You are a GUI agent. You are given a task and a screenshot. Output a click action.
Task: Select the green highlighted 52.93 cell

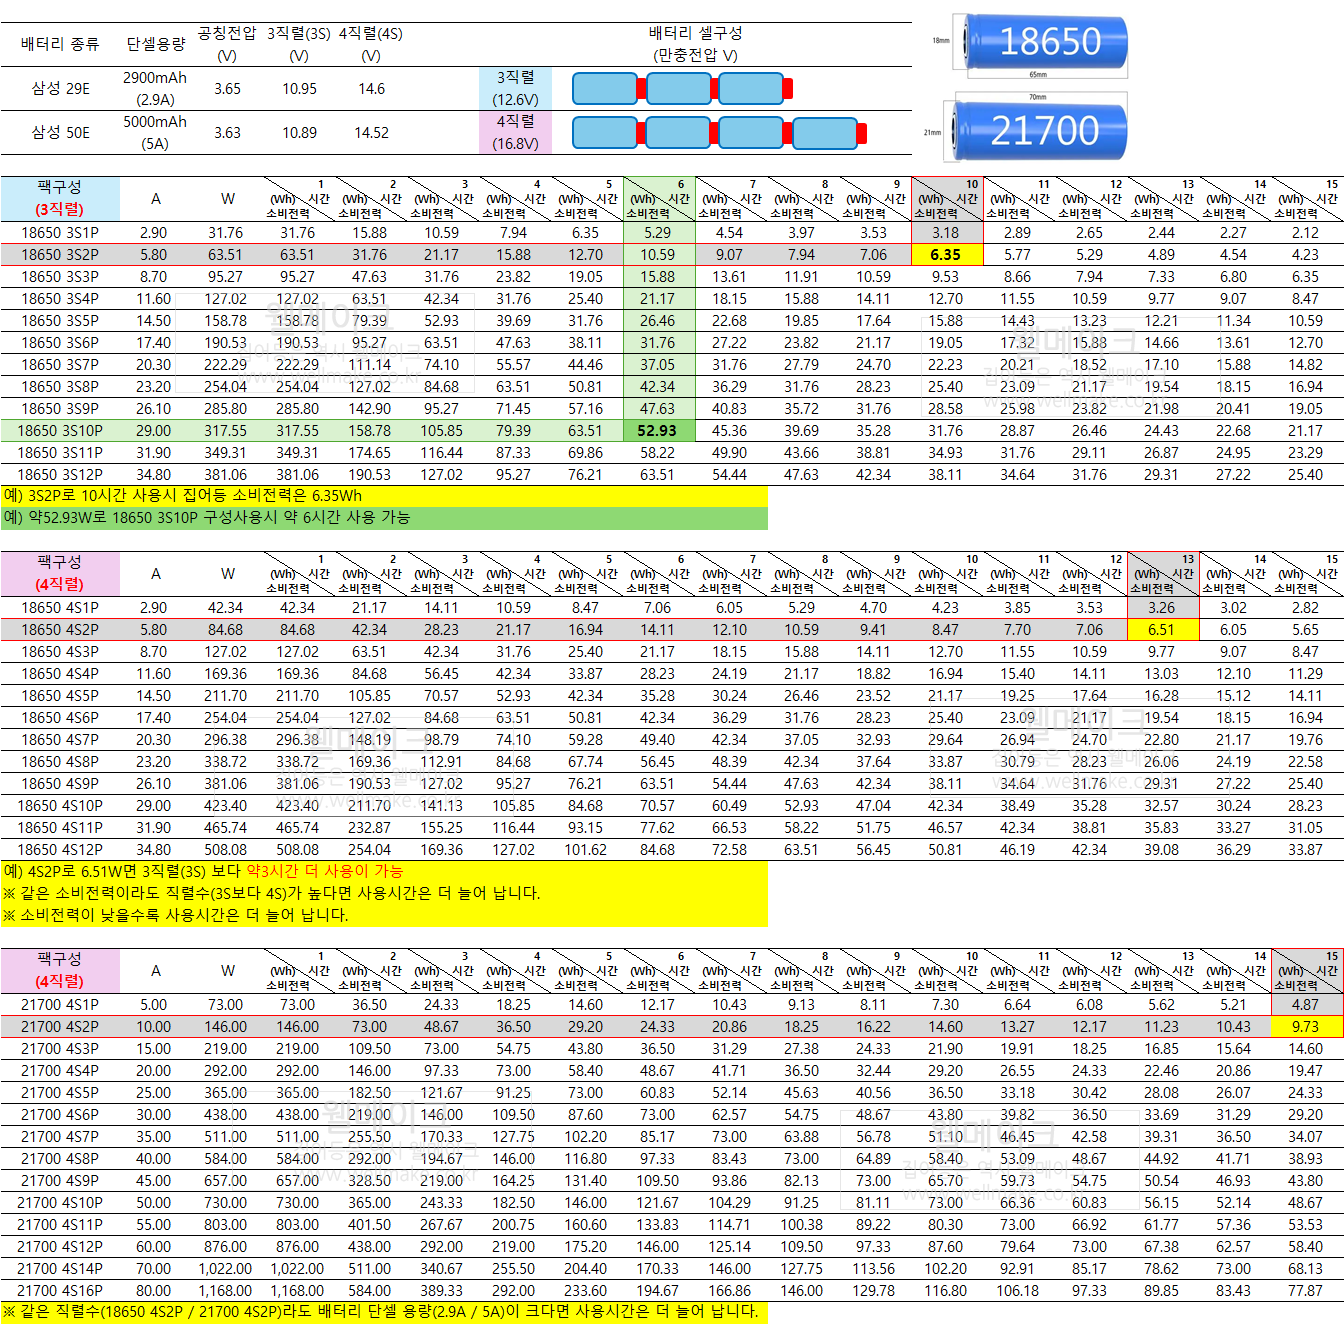click(x=657, y=431)
